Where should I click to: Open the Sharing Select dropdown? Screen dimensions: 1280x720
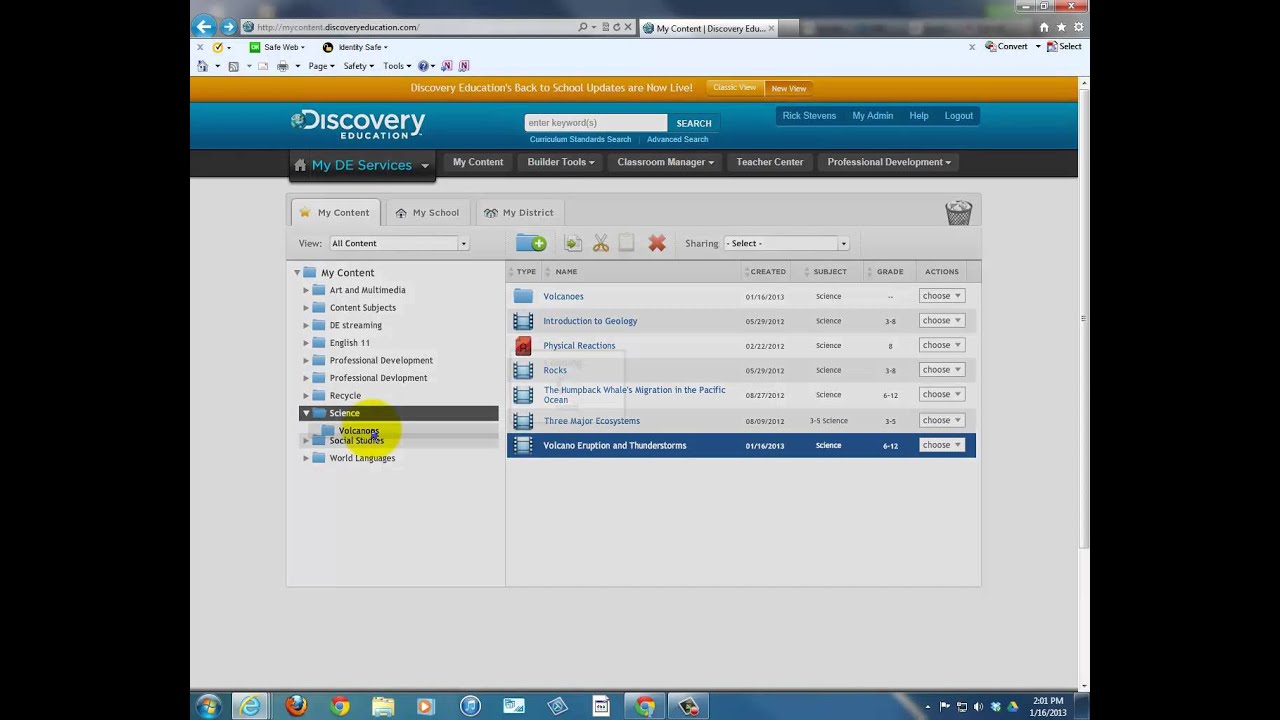click(787, 243)
